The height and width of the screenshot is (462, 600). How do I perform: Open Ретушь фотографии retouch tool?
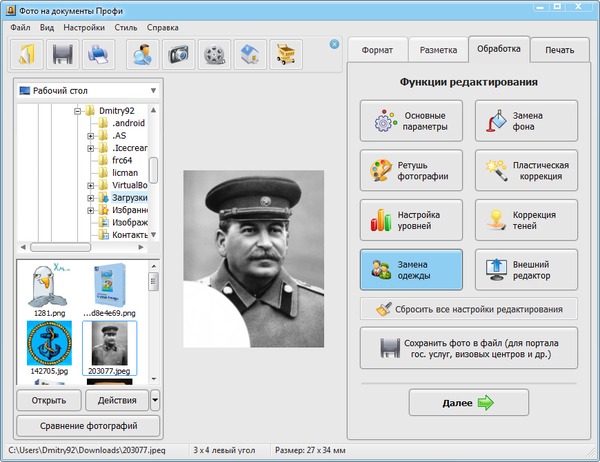pos(411,171)
